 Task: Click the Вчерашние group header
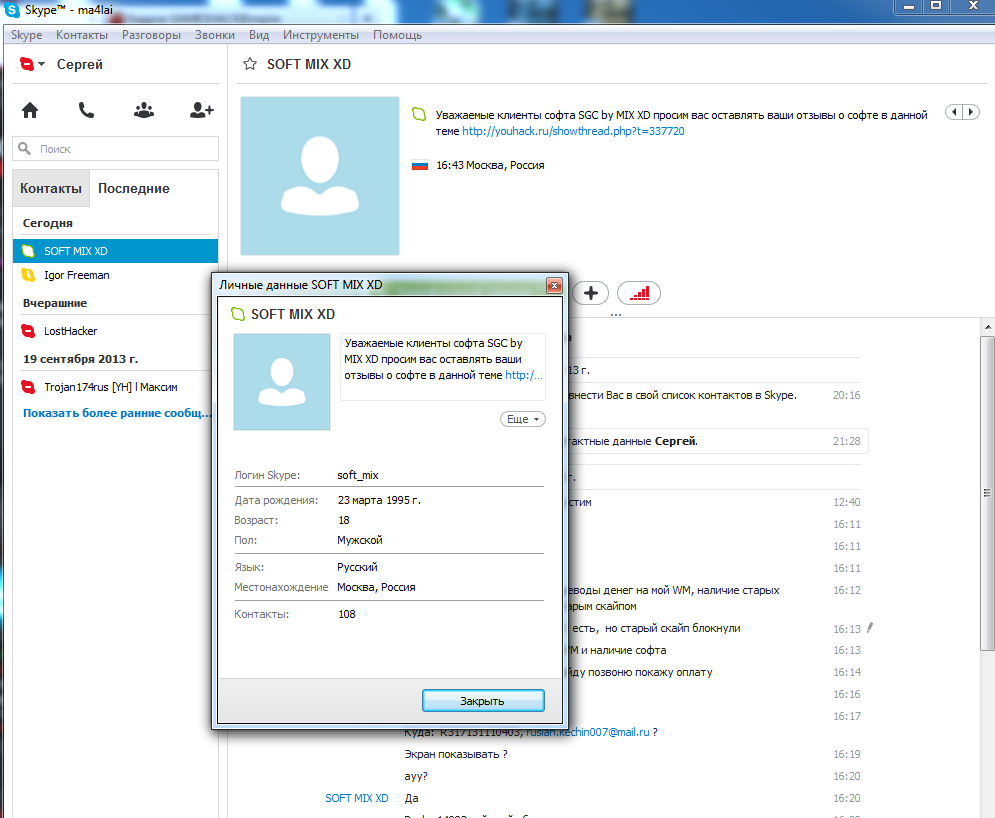pyautogui.click(x=55, y=303)
